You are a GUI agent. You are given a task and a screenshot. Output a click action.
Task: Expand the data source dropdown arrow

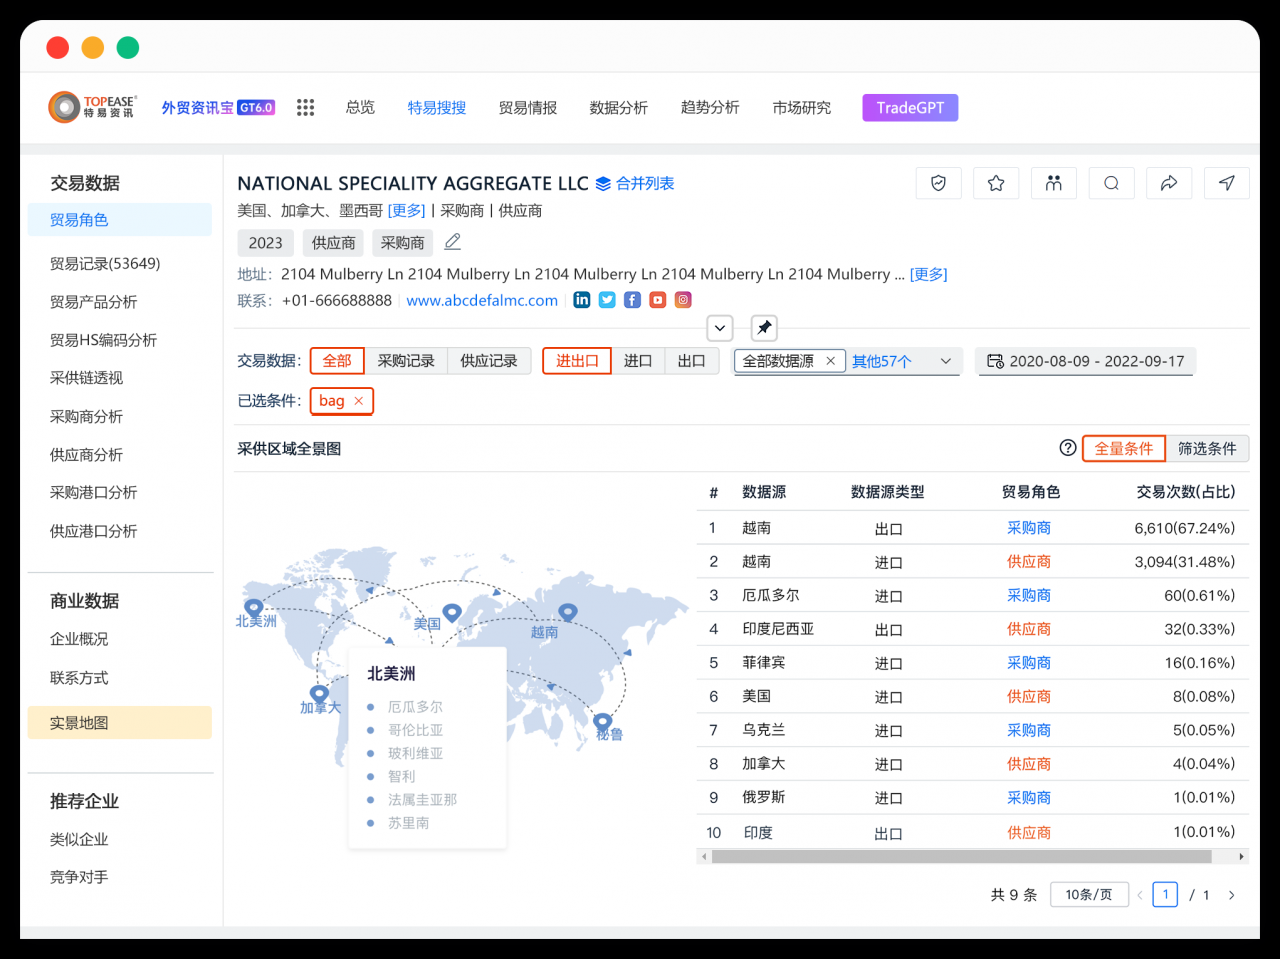(946, 361)
